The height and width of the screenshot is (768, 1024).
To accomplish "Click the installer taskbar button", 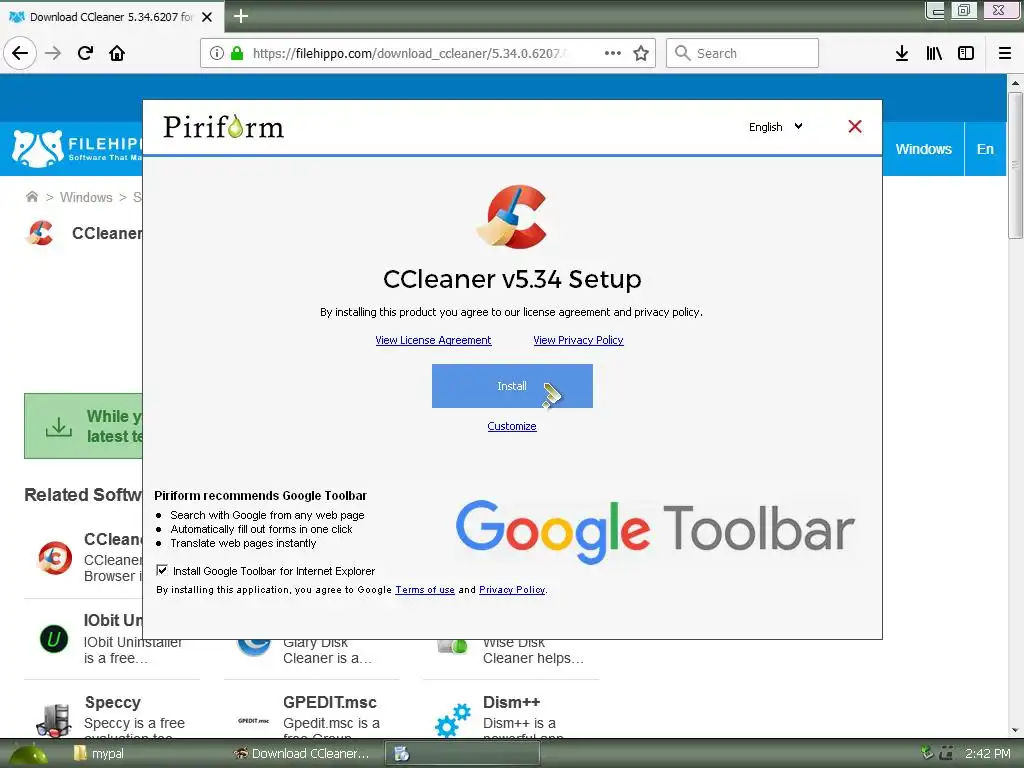I will pyautogui.click(x=462, y=754).
